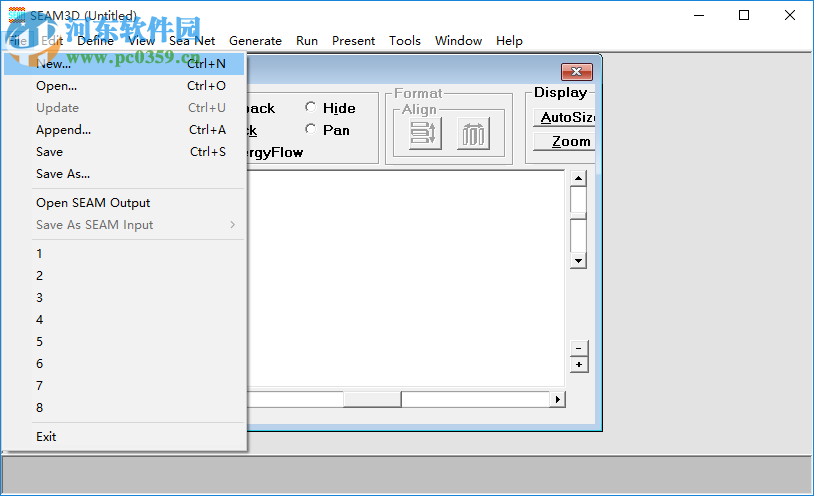Open recent file entry 3
Image resolution: width=814 pixels, height=496 pixels.
(x=124, y=298)
